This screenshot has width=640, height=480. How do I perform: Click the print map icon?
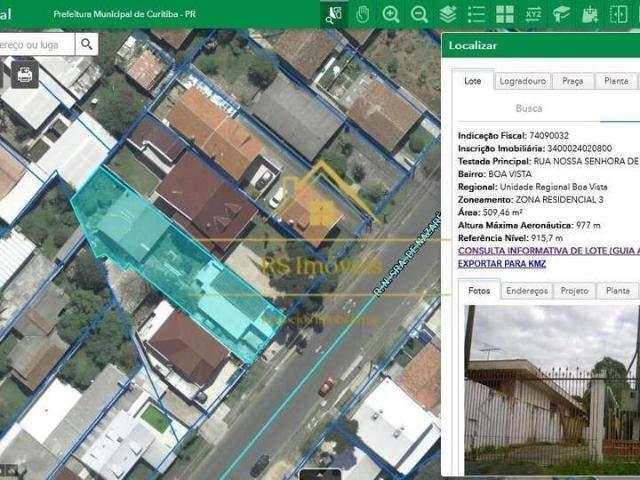[x=24, y=74]
